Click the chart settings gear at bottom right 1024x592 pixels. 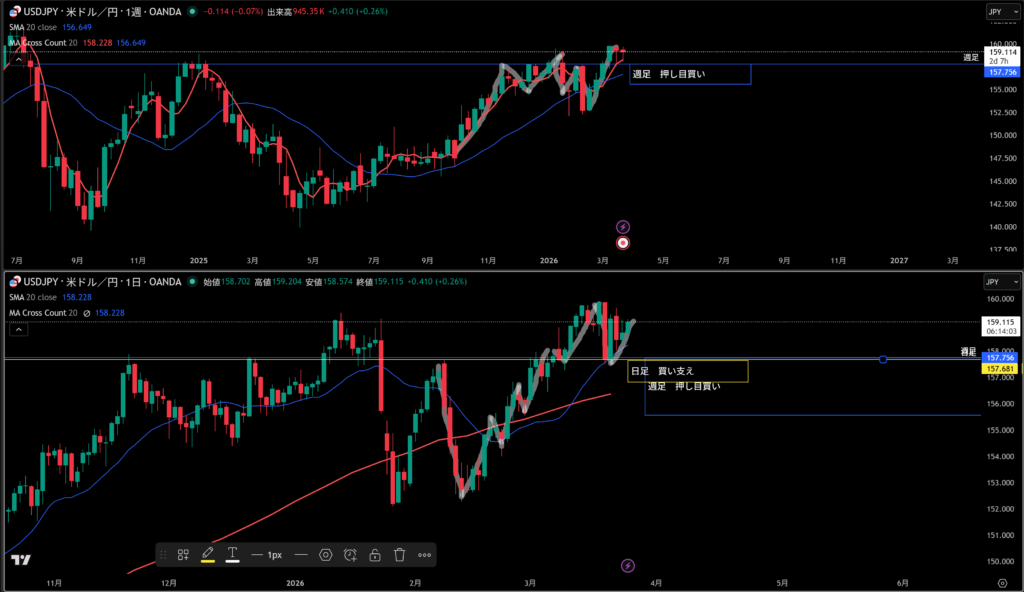click(x=1002, y=580)
